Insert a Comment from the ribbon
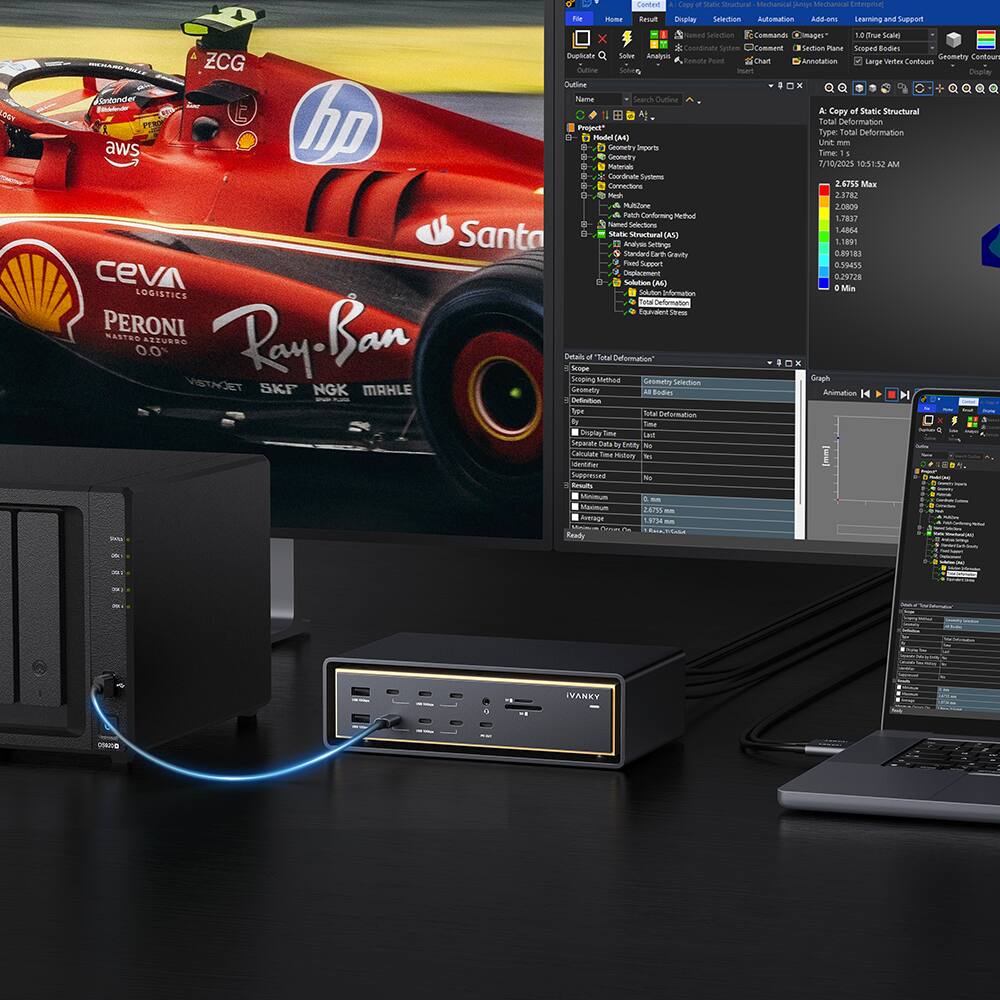The height and width of the screenshot is (1000, 1000). point(763,48)
